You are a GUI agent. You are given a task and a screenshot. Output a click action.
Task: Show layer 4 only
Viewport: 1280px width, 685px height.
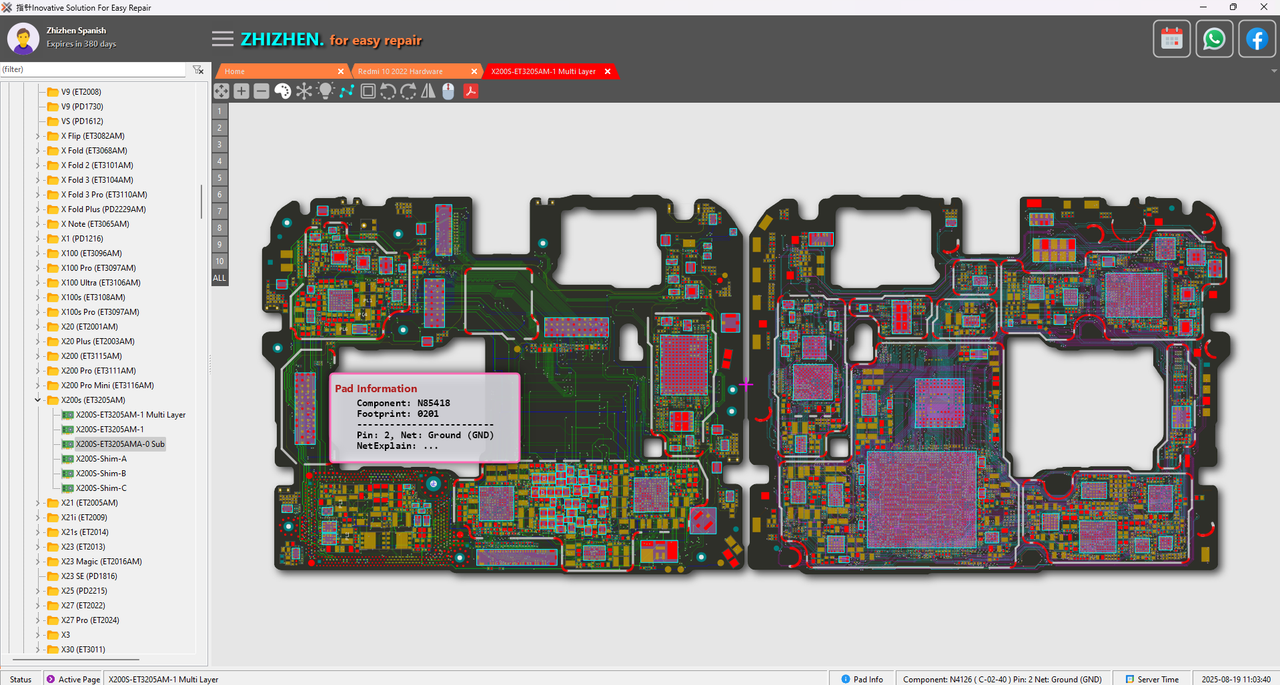pyautogui.click(x=219, y=161)
